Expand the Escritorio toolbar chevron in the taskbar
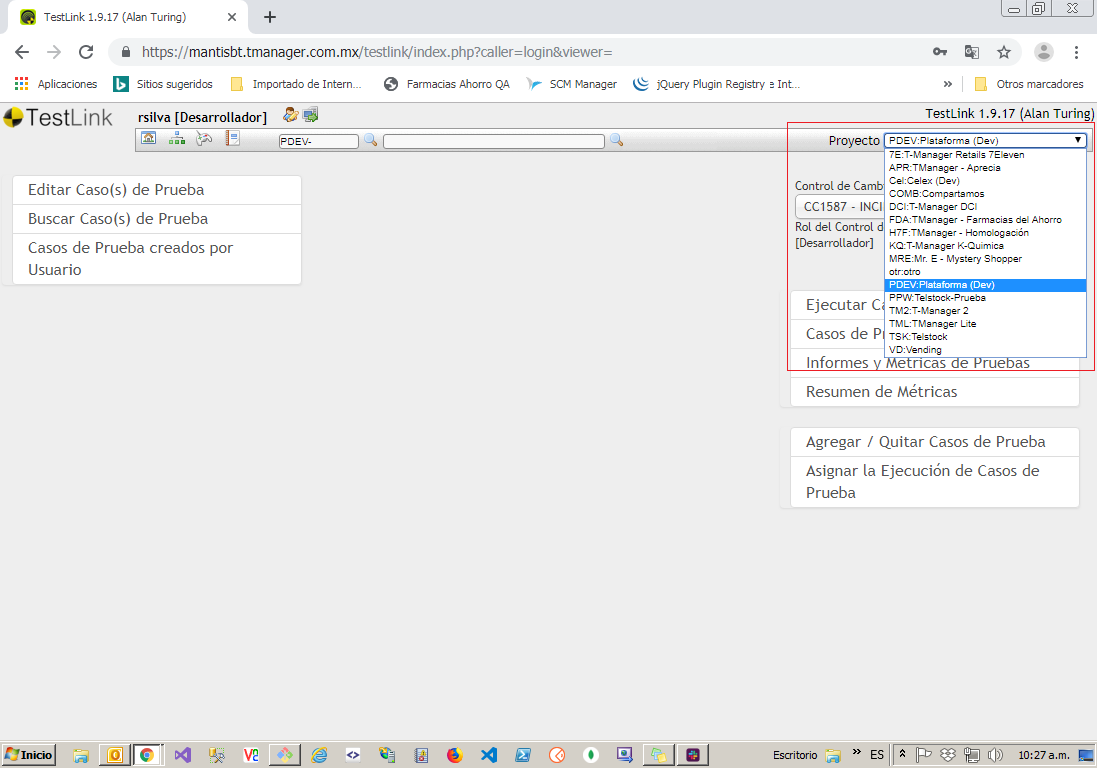The height and width of the screenshot is (768, 1097). 856,753
